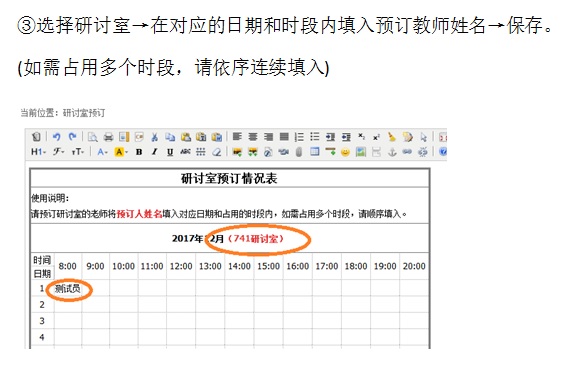Click the day 2 cell under 9:00
Viewport: 570px width, 369px height.
pyautogui.click(x=96, y=304)
